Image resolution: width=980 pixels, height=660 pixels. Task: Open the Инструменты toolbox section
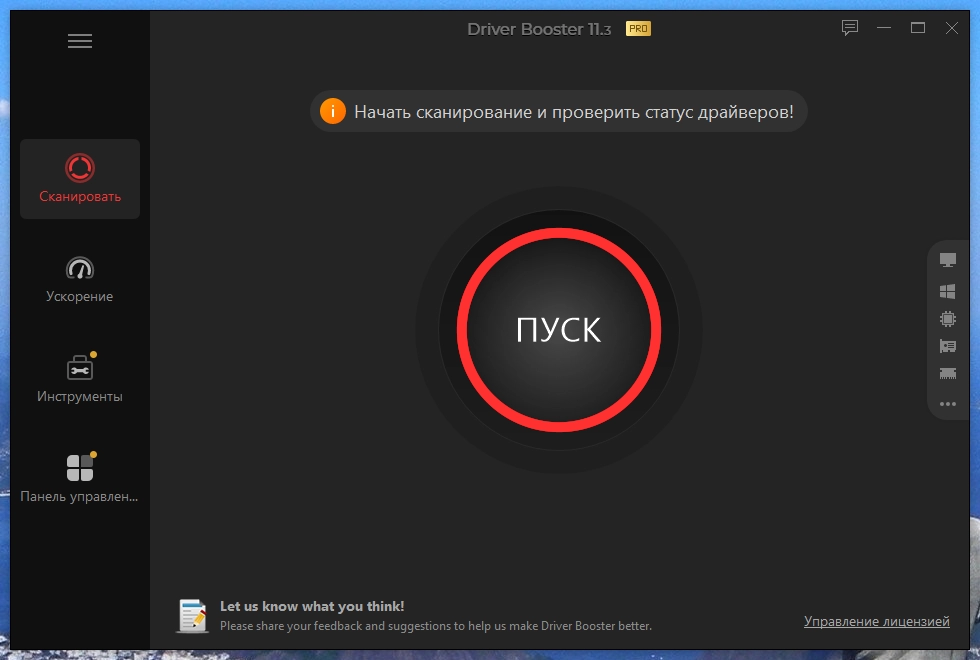(x=80, y=379)
